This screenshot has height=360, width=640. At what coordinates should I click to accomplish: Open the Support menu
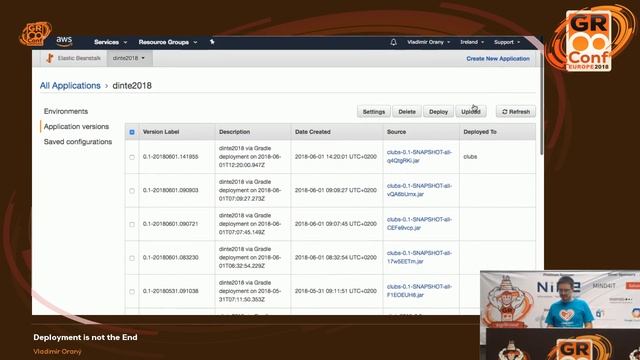pyautogui.click(x=507, y=42)
